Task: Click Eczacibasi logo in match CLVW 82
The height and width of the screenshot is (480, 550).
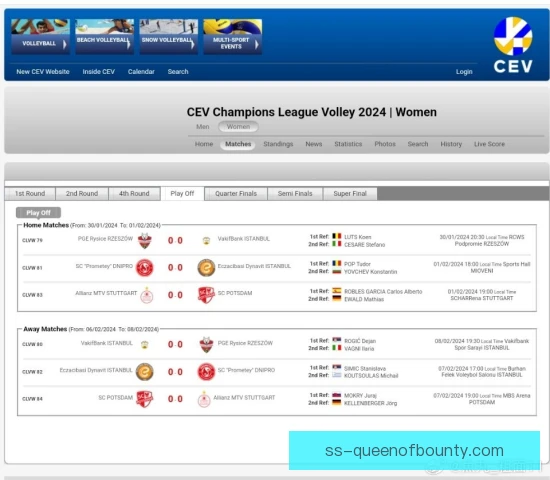Action: pos(145,372)
